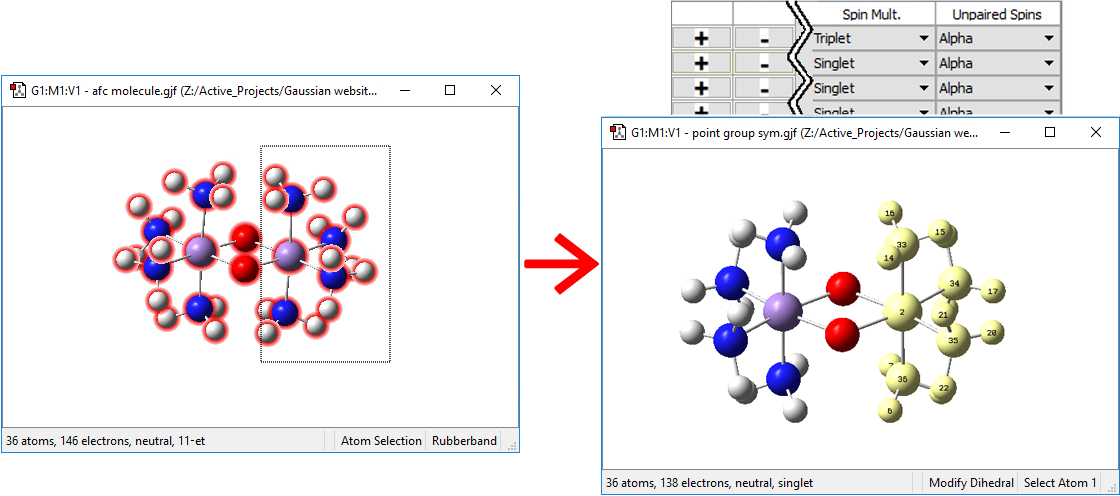Click the minus button in the second Singlet row
Image resolution: width=1120 pixels, height=496 pixels.
763,88
